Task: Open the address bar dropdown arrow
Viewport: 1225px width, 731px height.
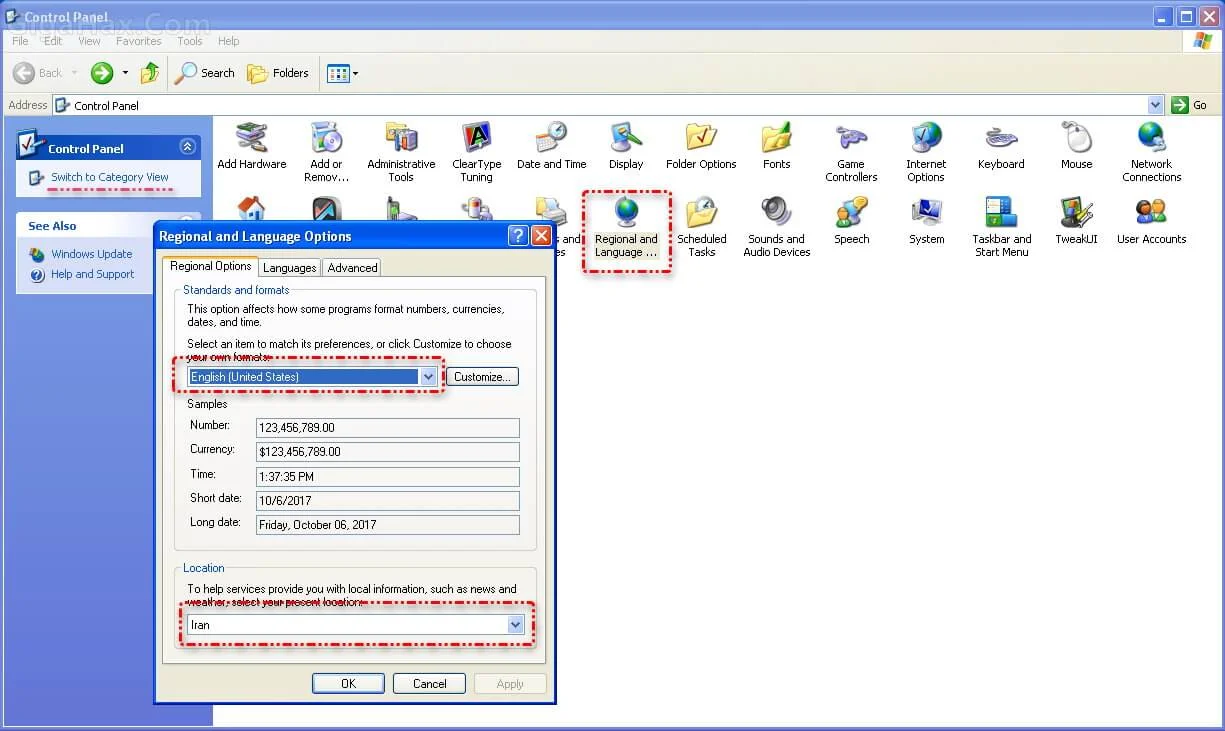Action: point(1156,105)
